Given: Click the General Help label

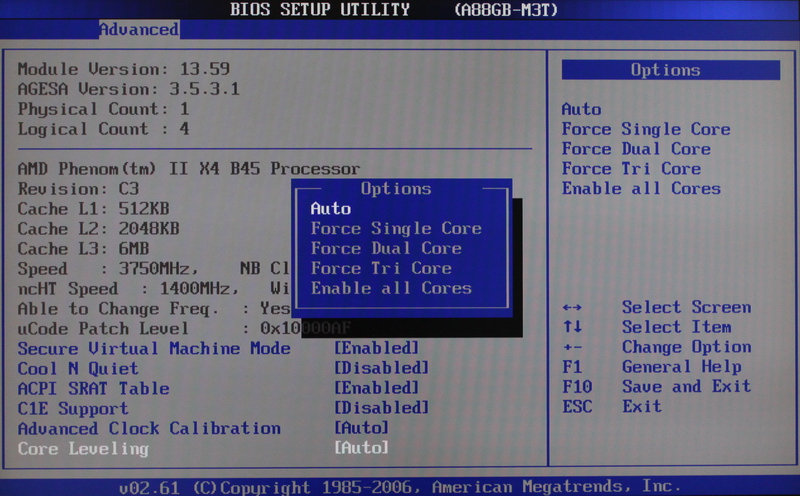Looking at the screenshot, I should [682, 367].
